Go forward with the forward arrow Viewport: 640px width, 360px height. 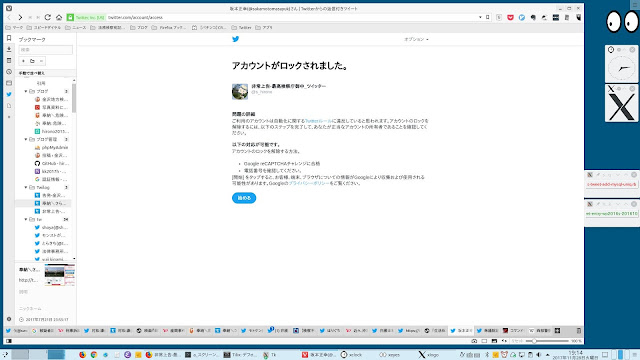click(20, 18)
